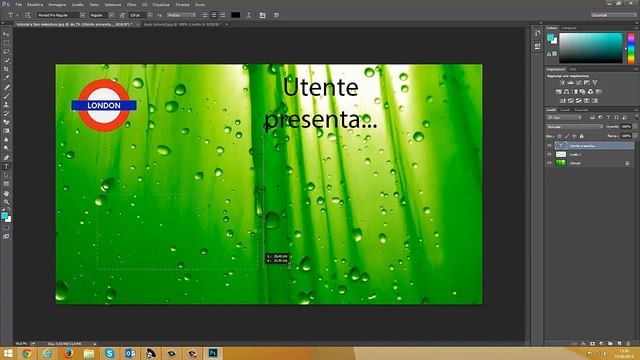Toggle lock all for layer
Image resolution: width=640 pixels, height=360 pixels.
click(x=582, y=136)
